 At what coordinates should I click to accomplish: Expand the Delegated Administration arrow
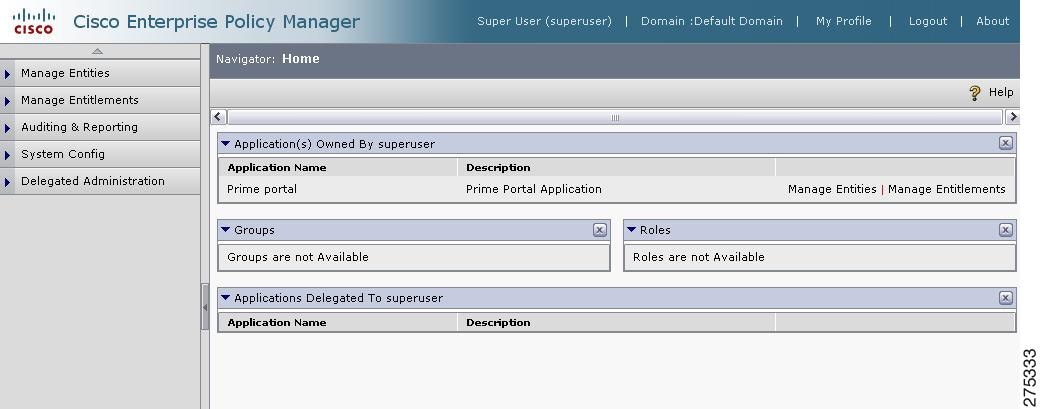7,182
